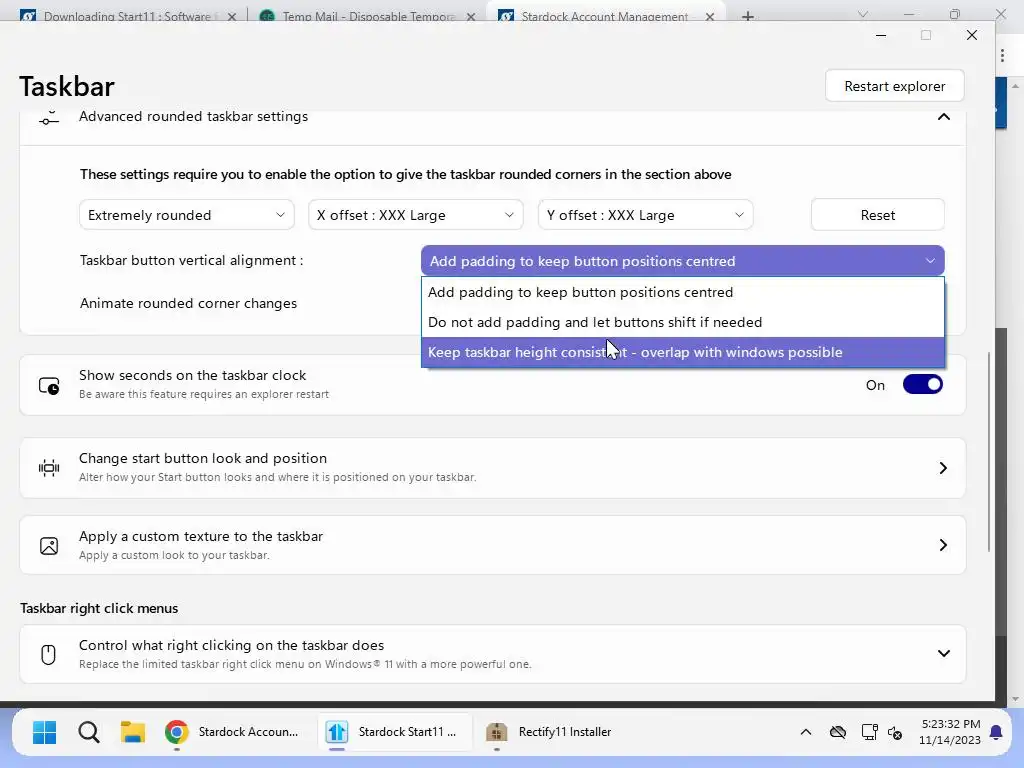The height and width of the screenshot is (768, 1024).
Task: Switch to Rectify11 Installer taskbar button
Action: click(550, 732)
